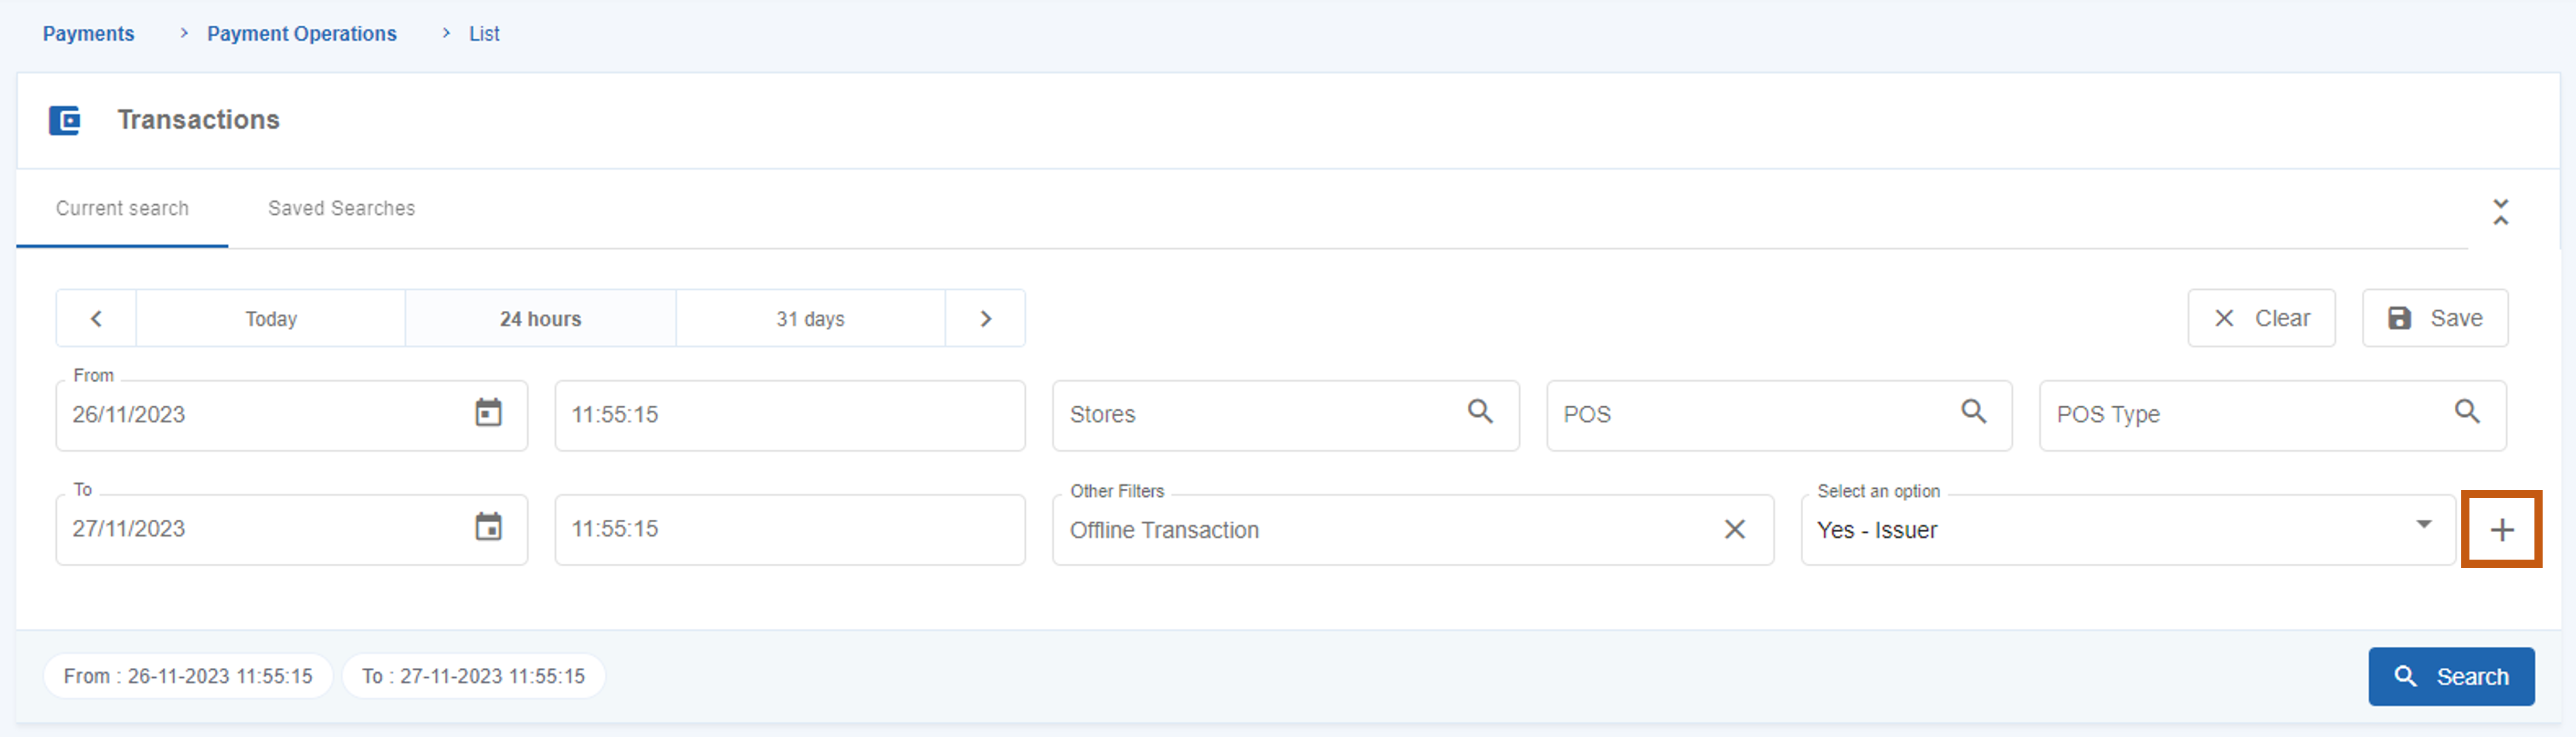Click the Transactions wallet icon
This screenshot has width=2576, height=737.
[65, 121]
